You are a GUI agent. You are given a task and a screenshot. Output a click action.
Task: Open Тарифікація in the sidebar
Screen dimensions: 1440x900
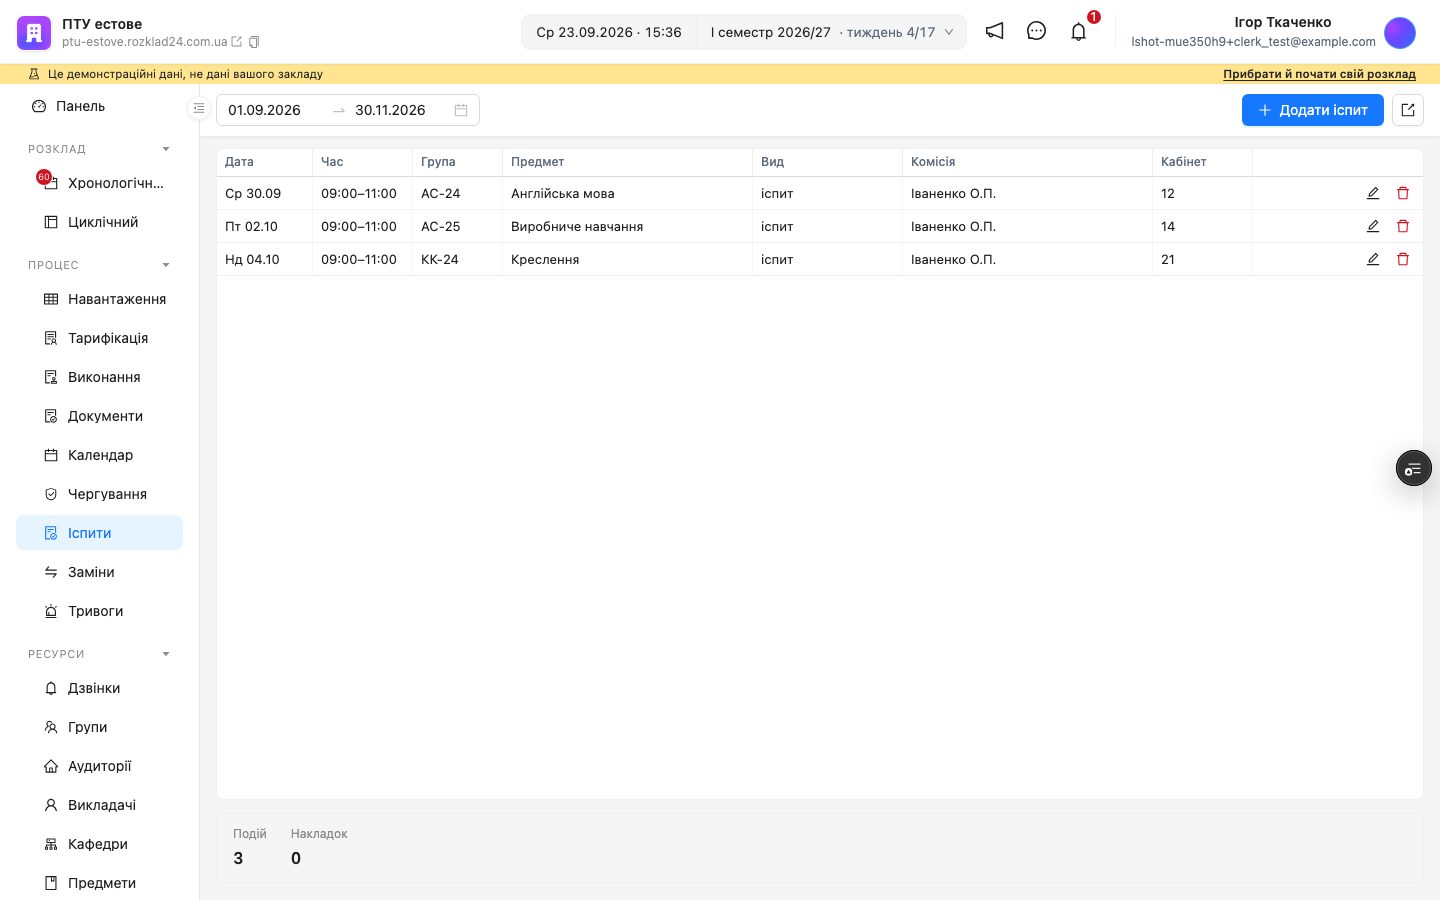click(99, 338)
